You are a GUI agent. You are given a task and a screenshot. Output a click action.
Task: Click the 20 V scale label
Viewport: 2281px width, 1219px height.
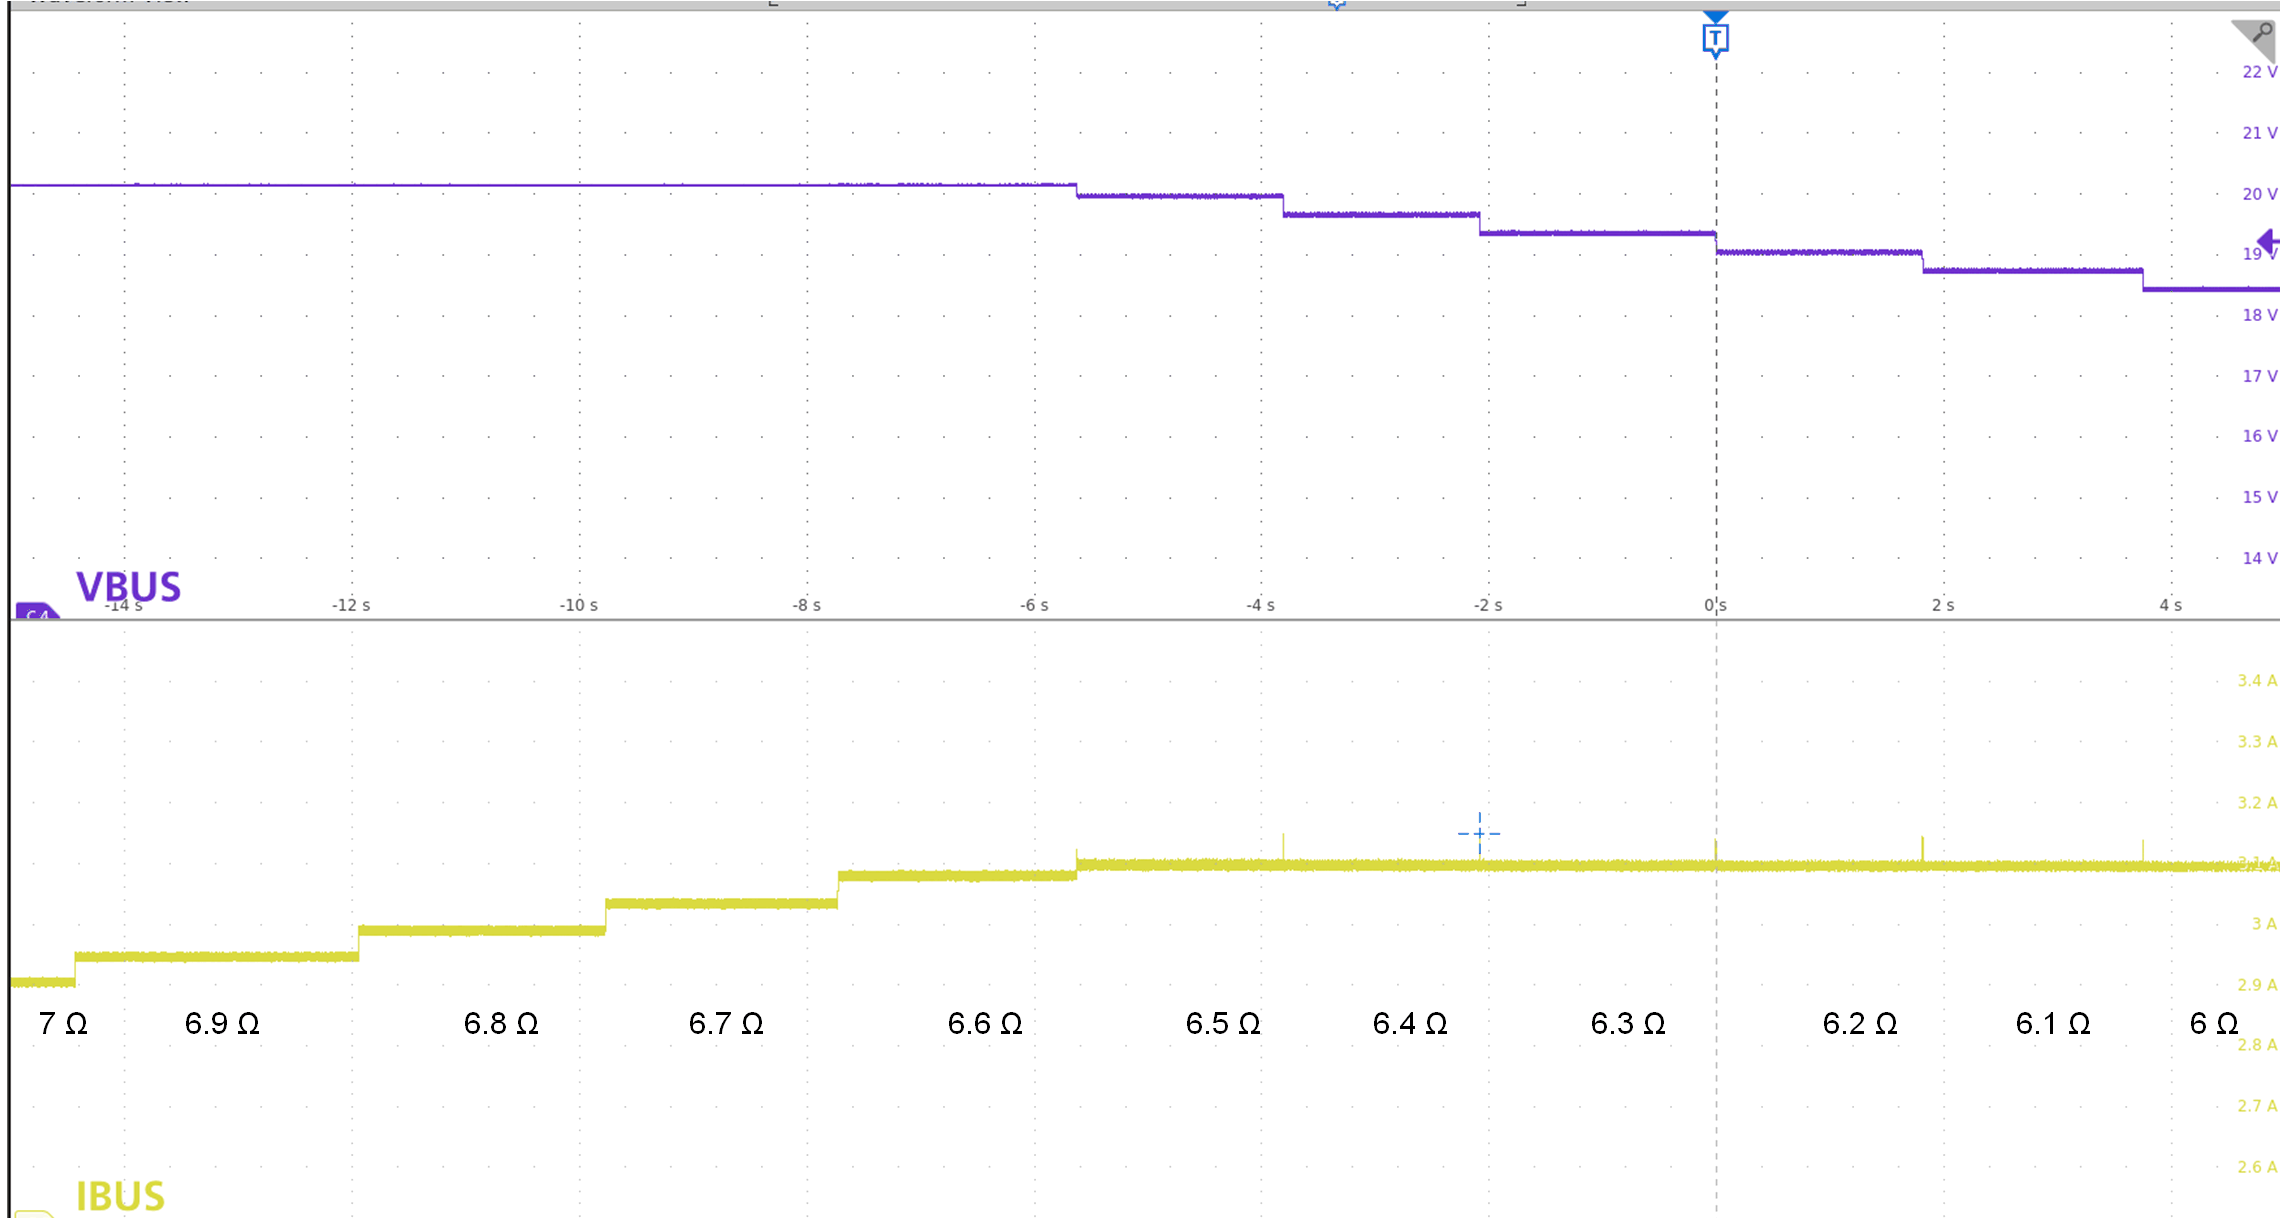(2259, 194)
